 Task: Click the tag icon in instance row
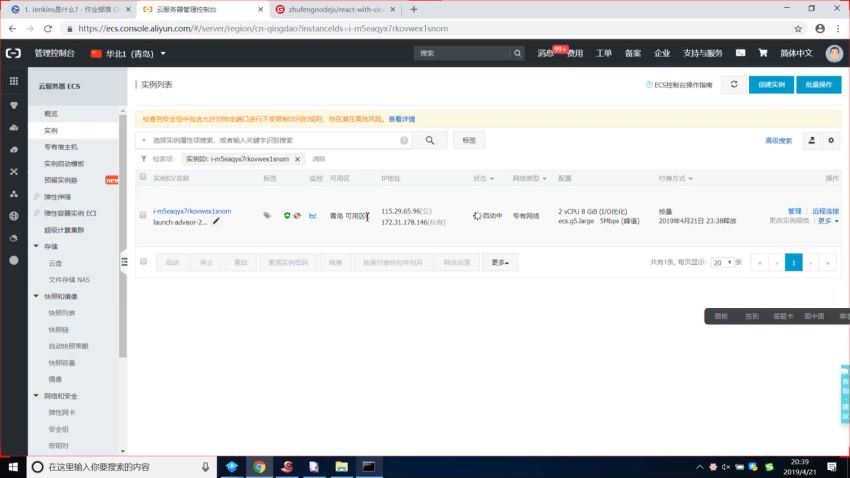tap(267, 215)
